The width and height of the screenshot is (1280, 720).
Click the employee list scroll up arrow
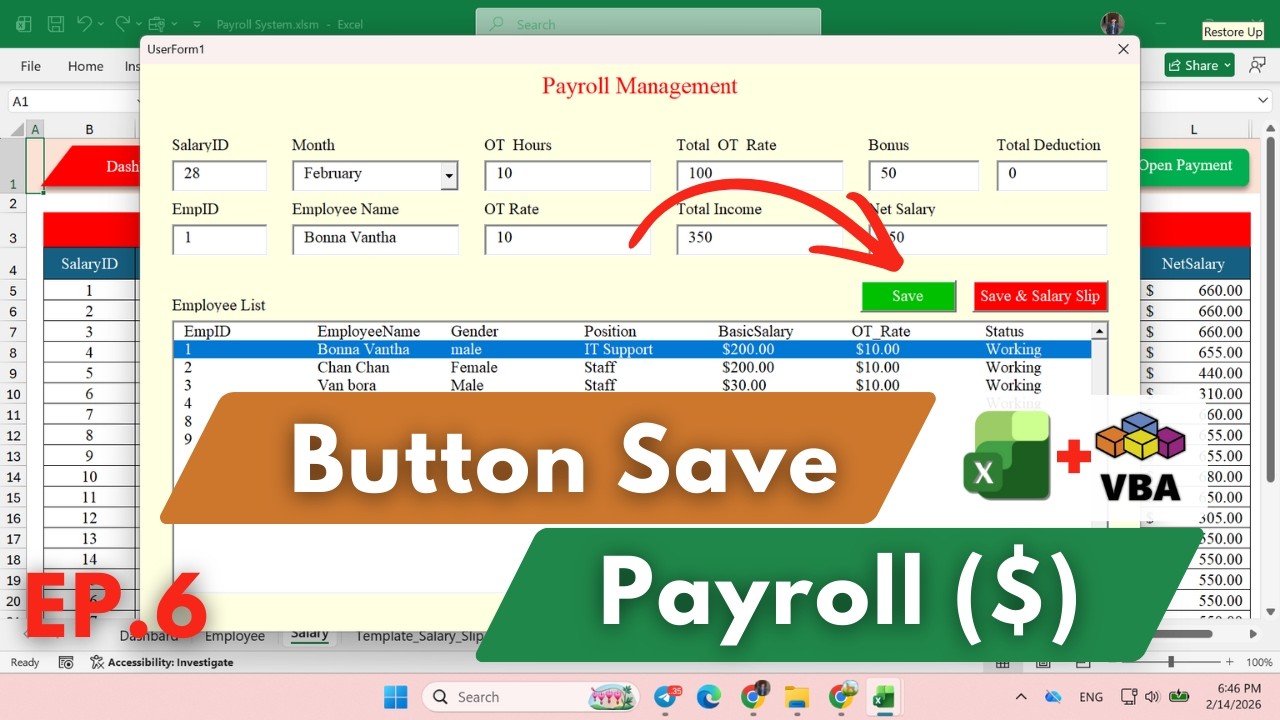[1100, 331]
